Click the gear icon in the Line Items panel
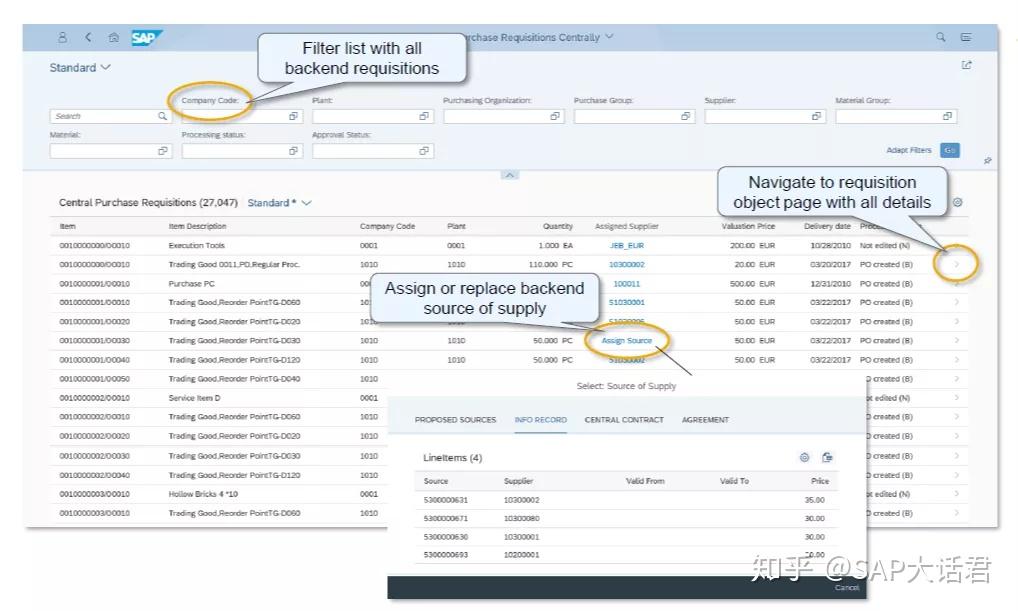Image resolution: width=1018 pixels, height=611 pixels. point(804,457)
